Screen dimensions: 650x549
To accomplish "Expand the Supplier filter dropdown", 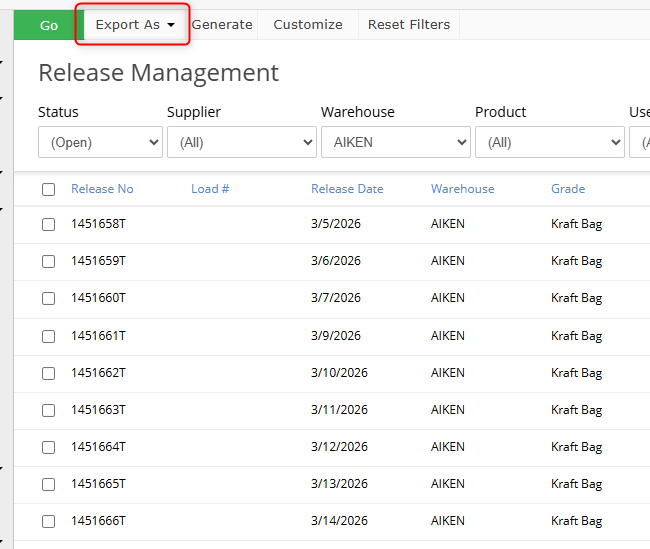I will pos(241,143).
